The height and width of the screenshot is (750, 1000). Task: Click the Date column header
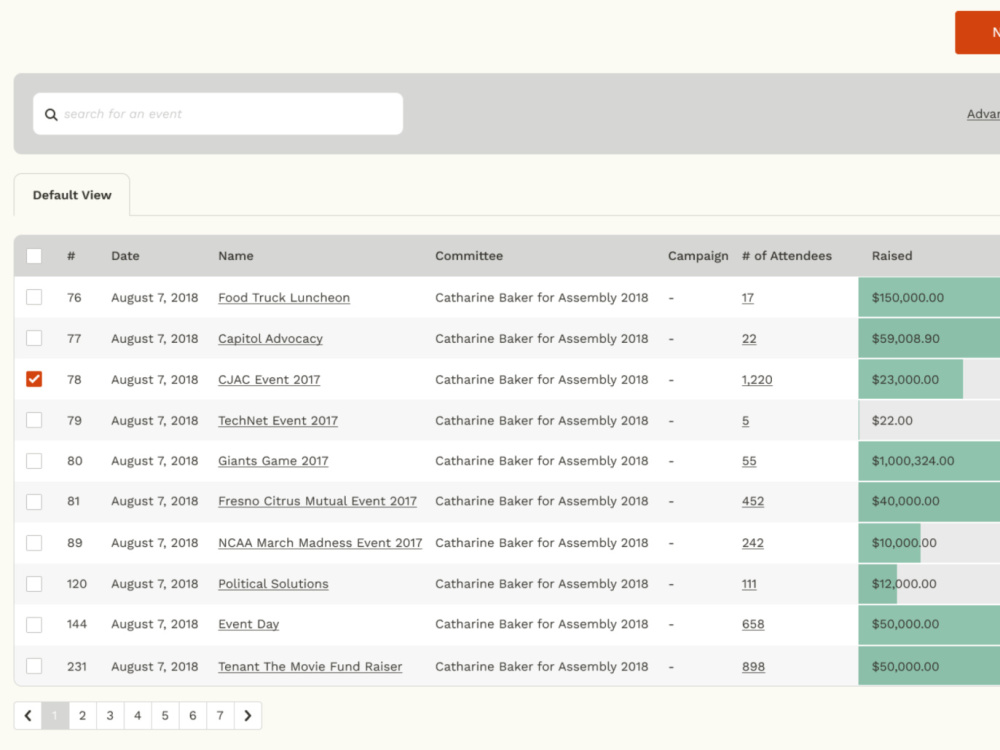pyautogui.click(x=125, y=256)
